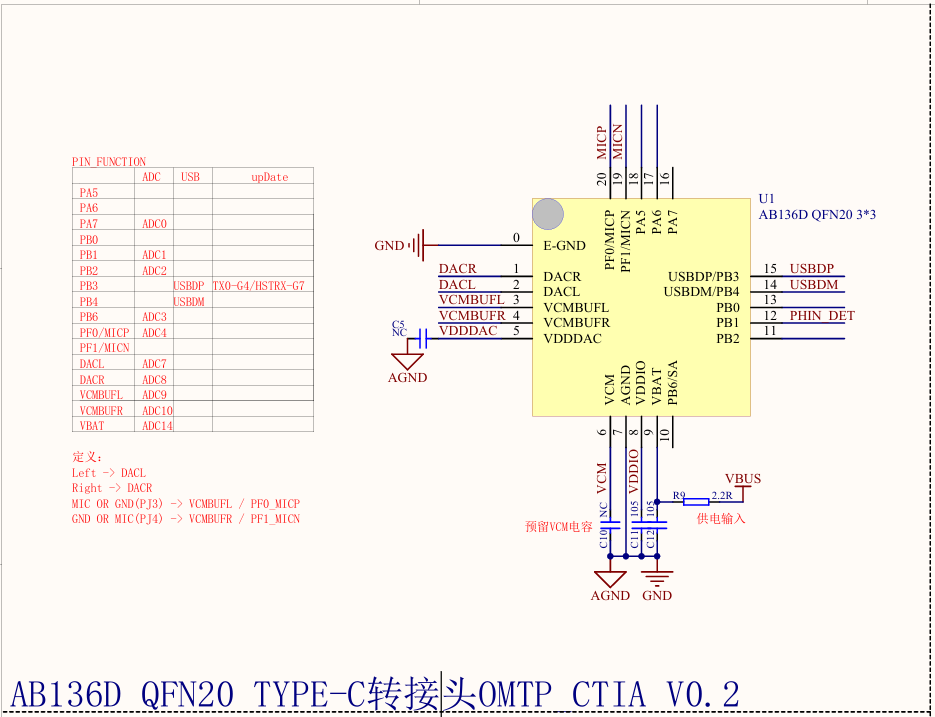This screenshot has width=935, height=717.
Task: Select capacitor C10 symbol
Action: pyautogui.click(x=610, y=526)
